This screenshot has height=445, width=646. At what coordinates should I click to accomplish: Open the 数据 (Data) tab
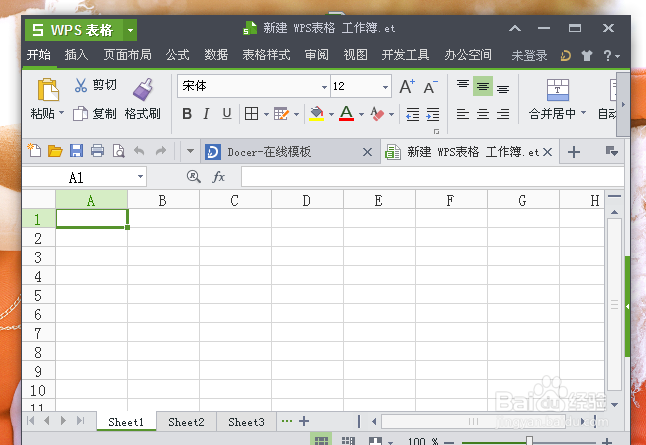(x=216, y=55)
